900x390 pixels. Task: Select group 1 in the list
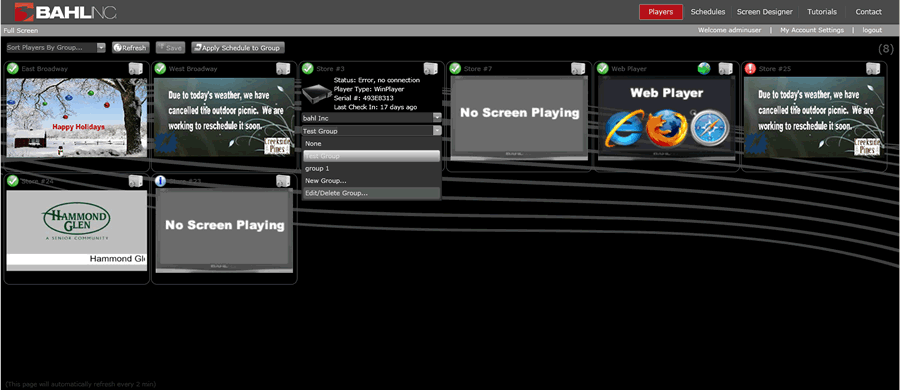(371, 168)
